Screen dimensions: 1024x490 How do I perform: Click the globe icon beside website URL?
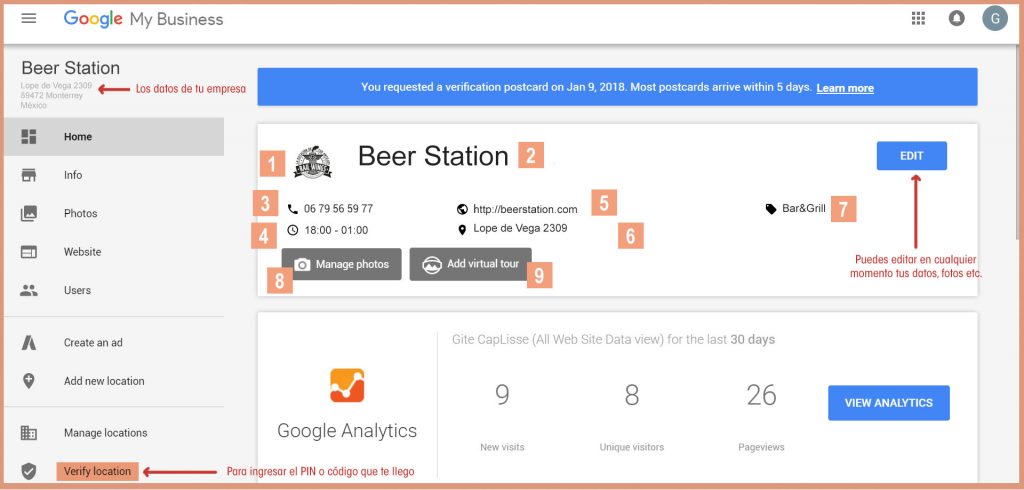[462, 209]
